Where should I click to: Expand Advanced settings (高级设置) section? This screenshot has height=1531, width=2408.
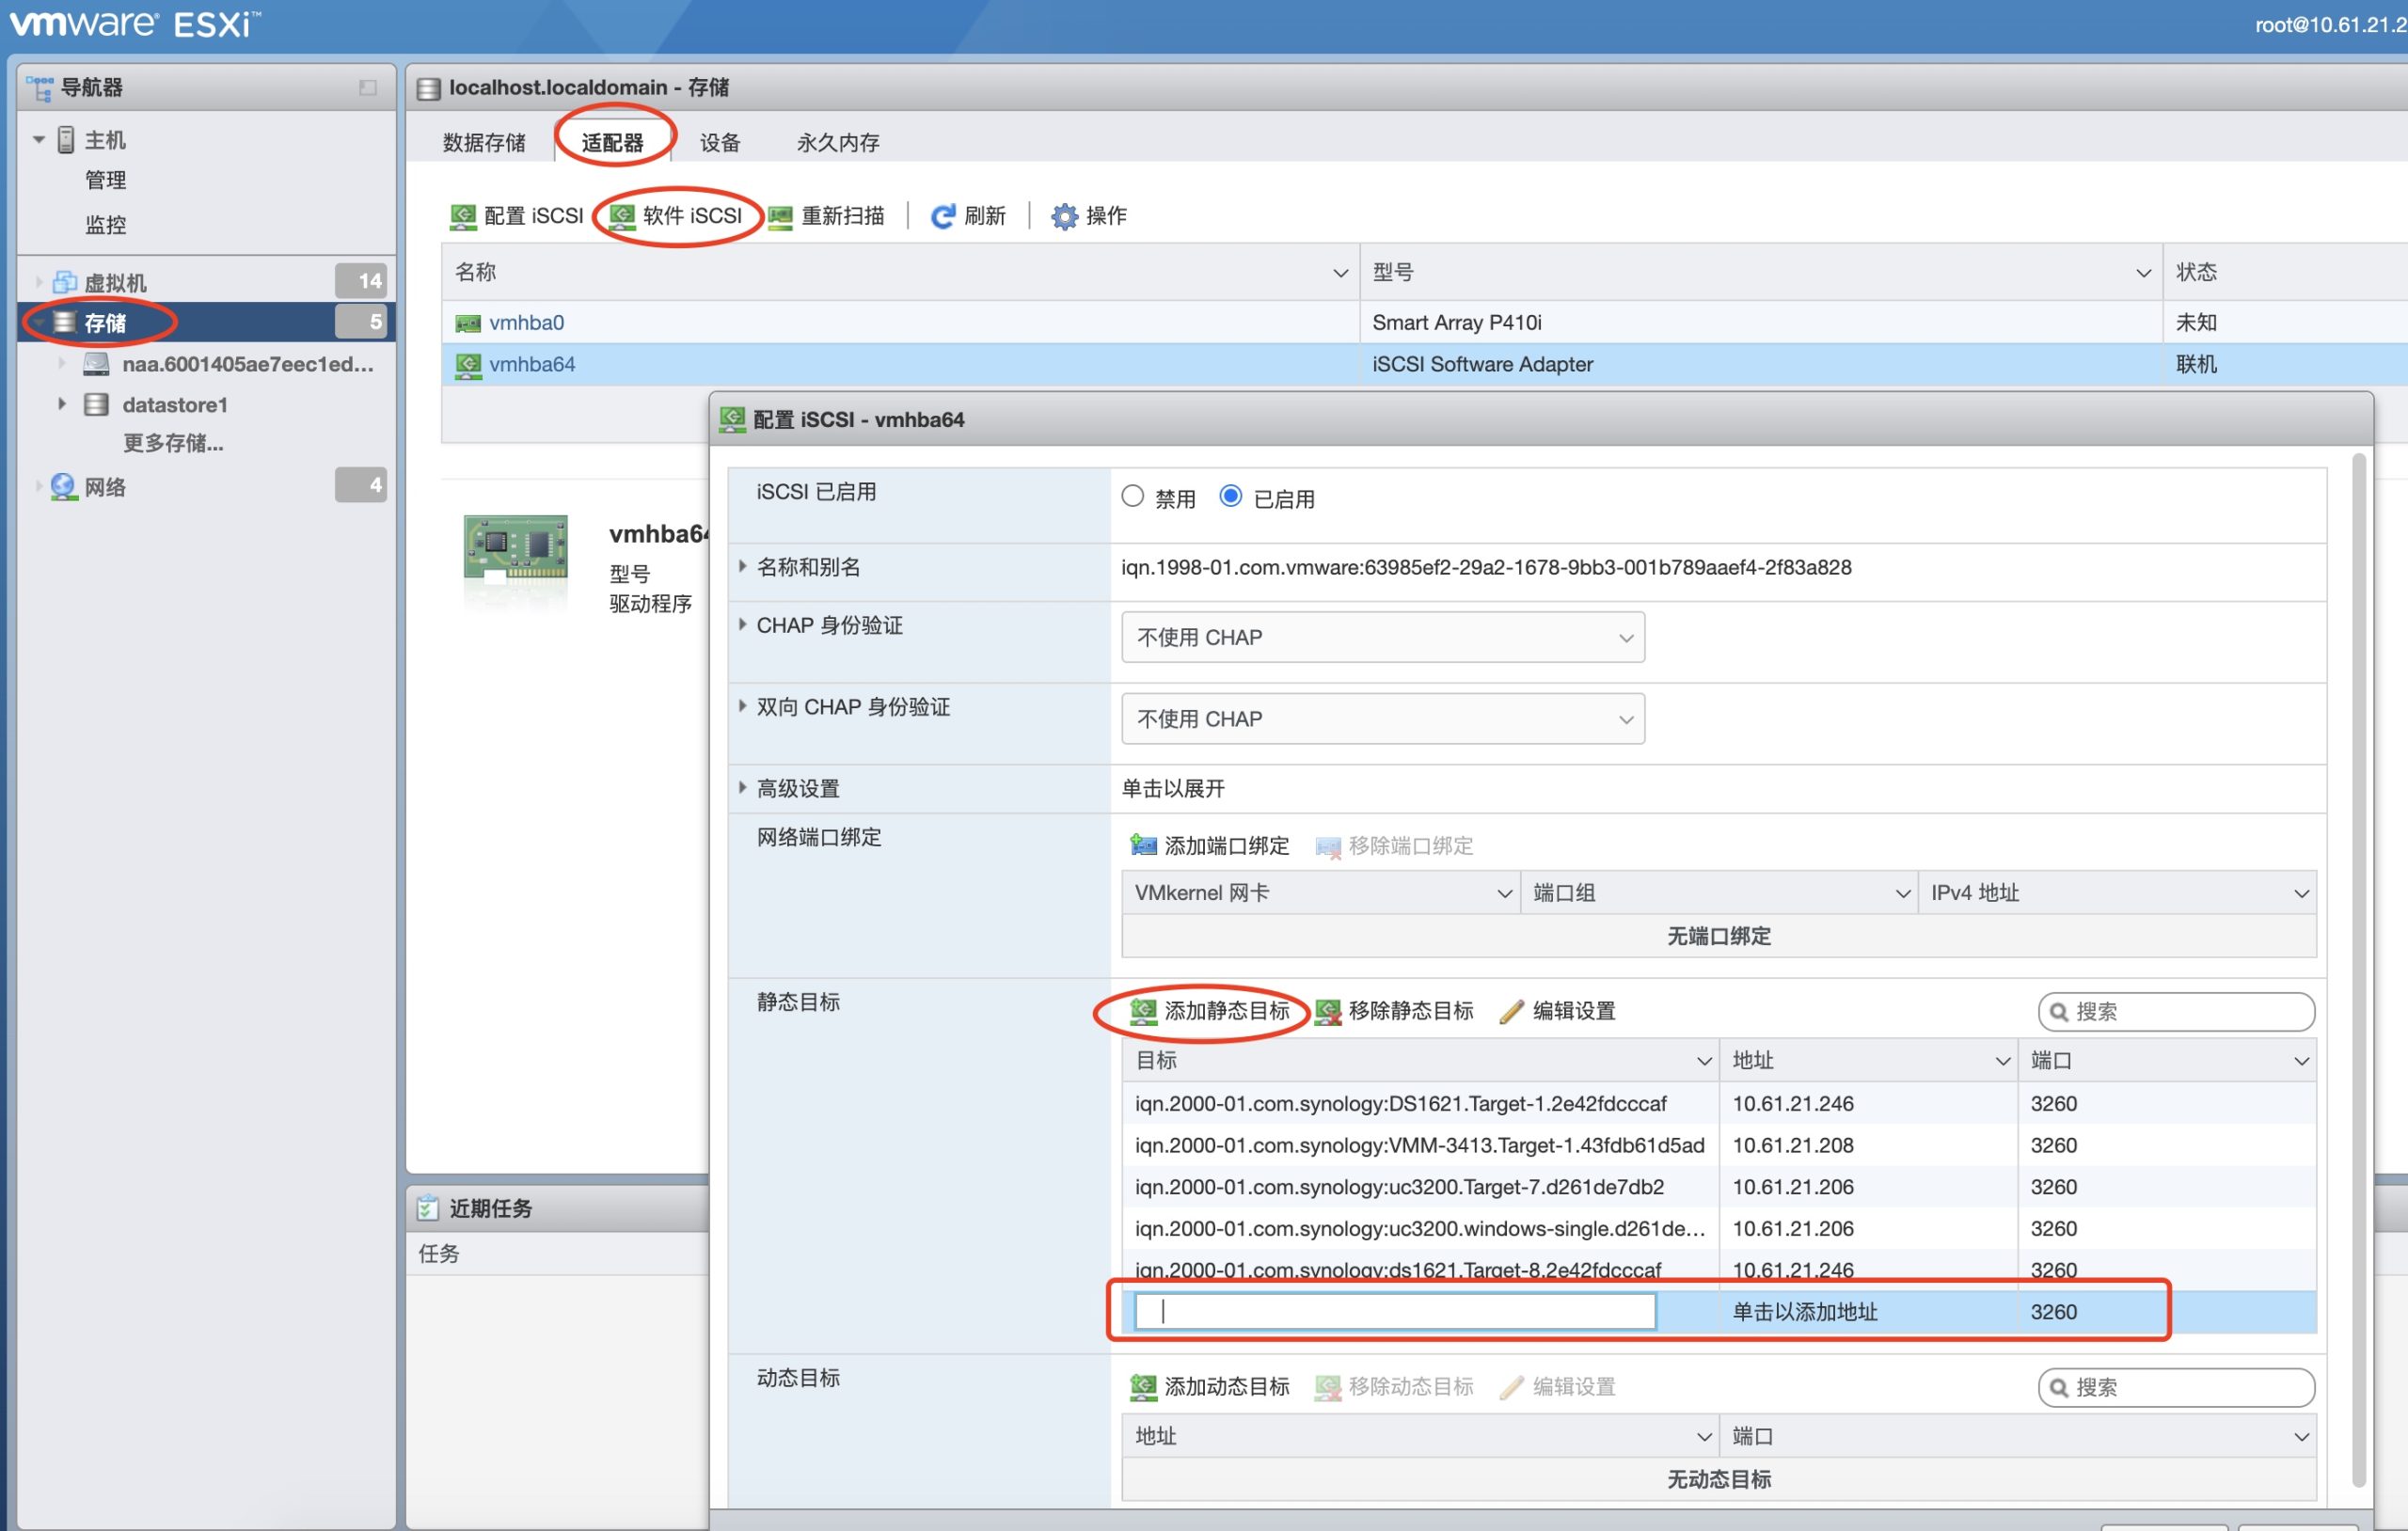[742, 788]
